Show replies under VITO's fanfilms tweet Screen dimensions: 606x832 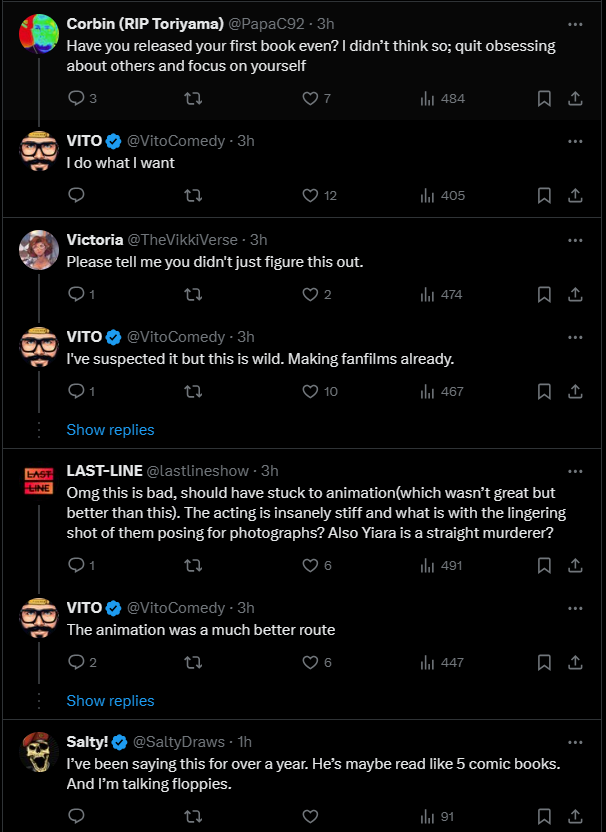tap(110, 430)
